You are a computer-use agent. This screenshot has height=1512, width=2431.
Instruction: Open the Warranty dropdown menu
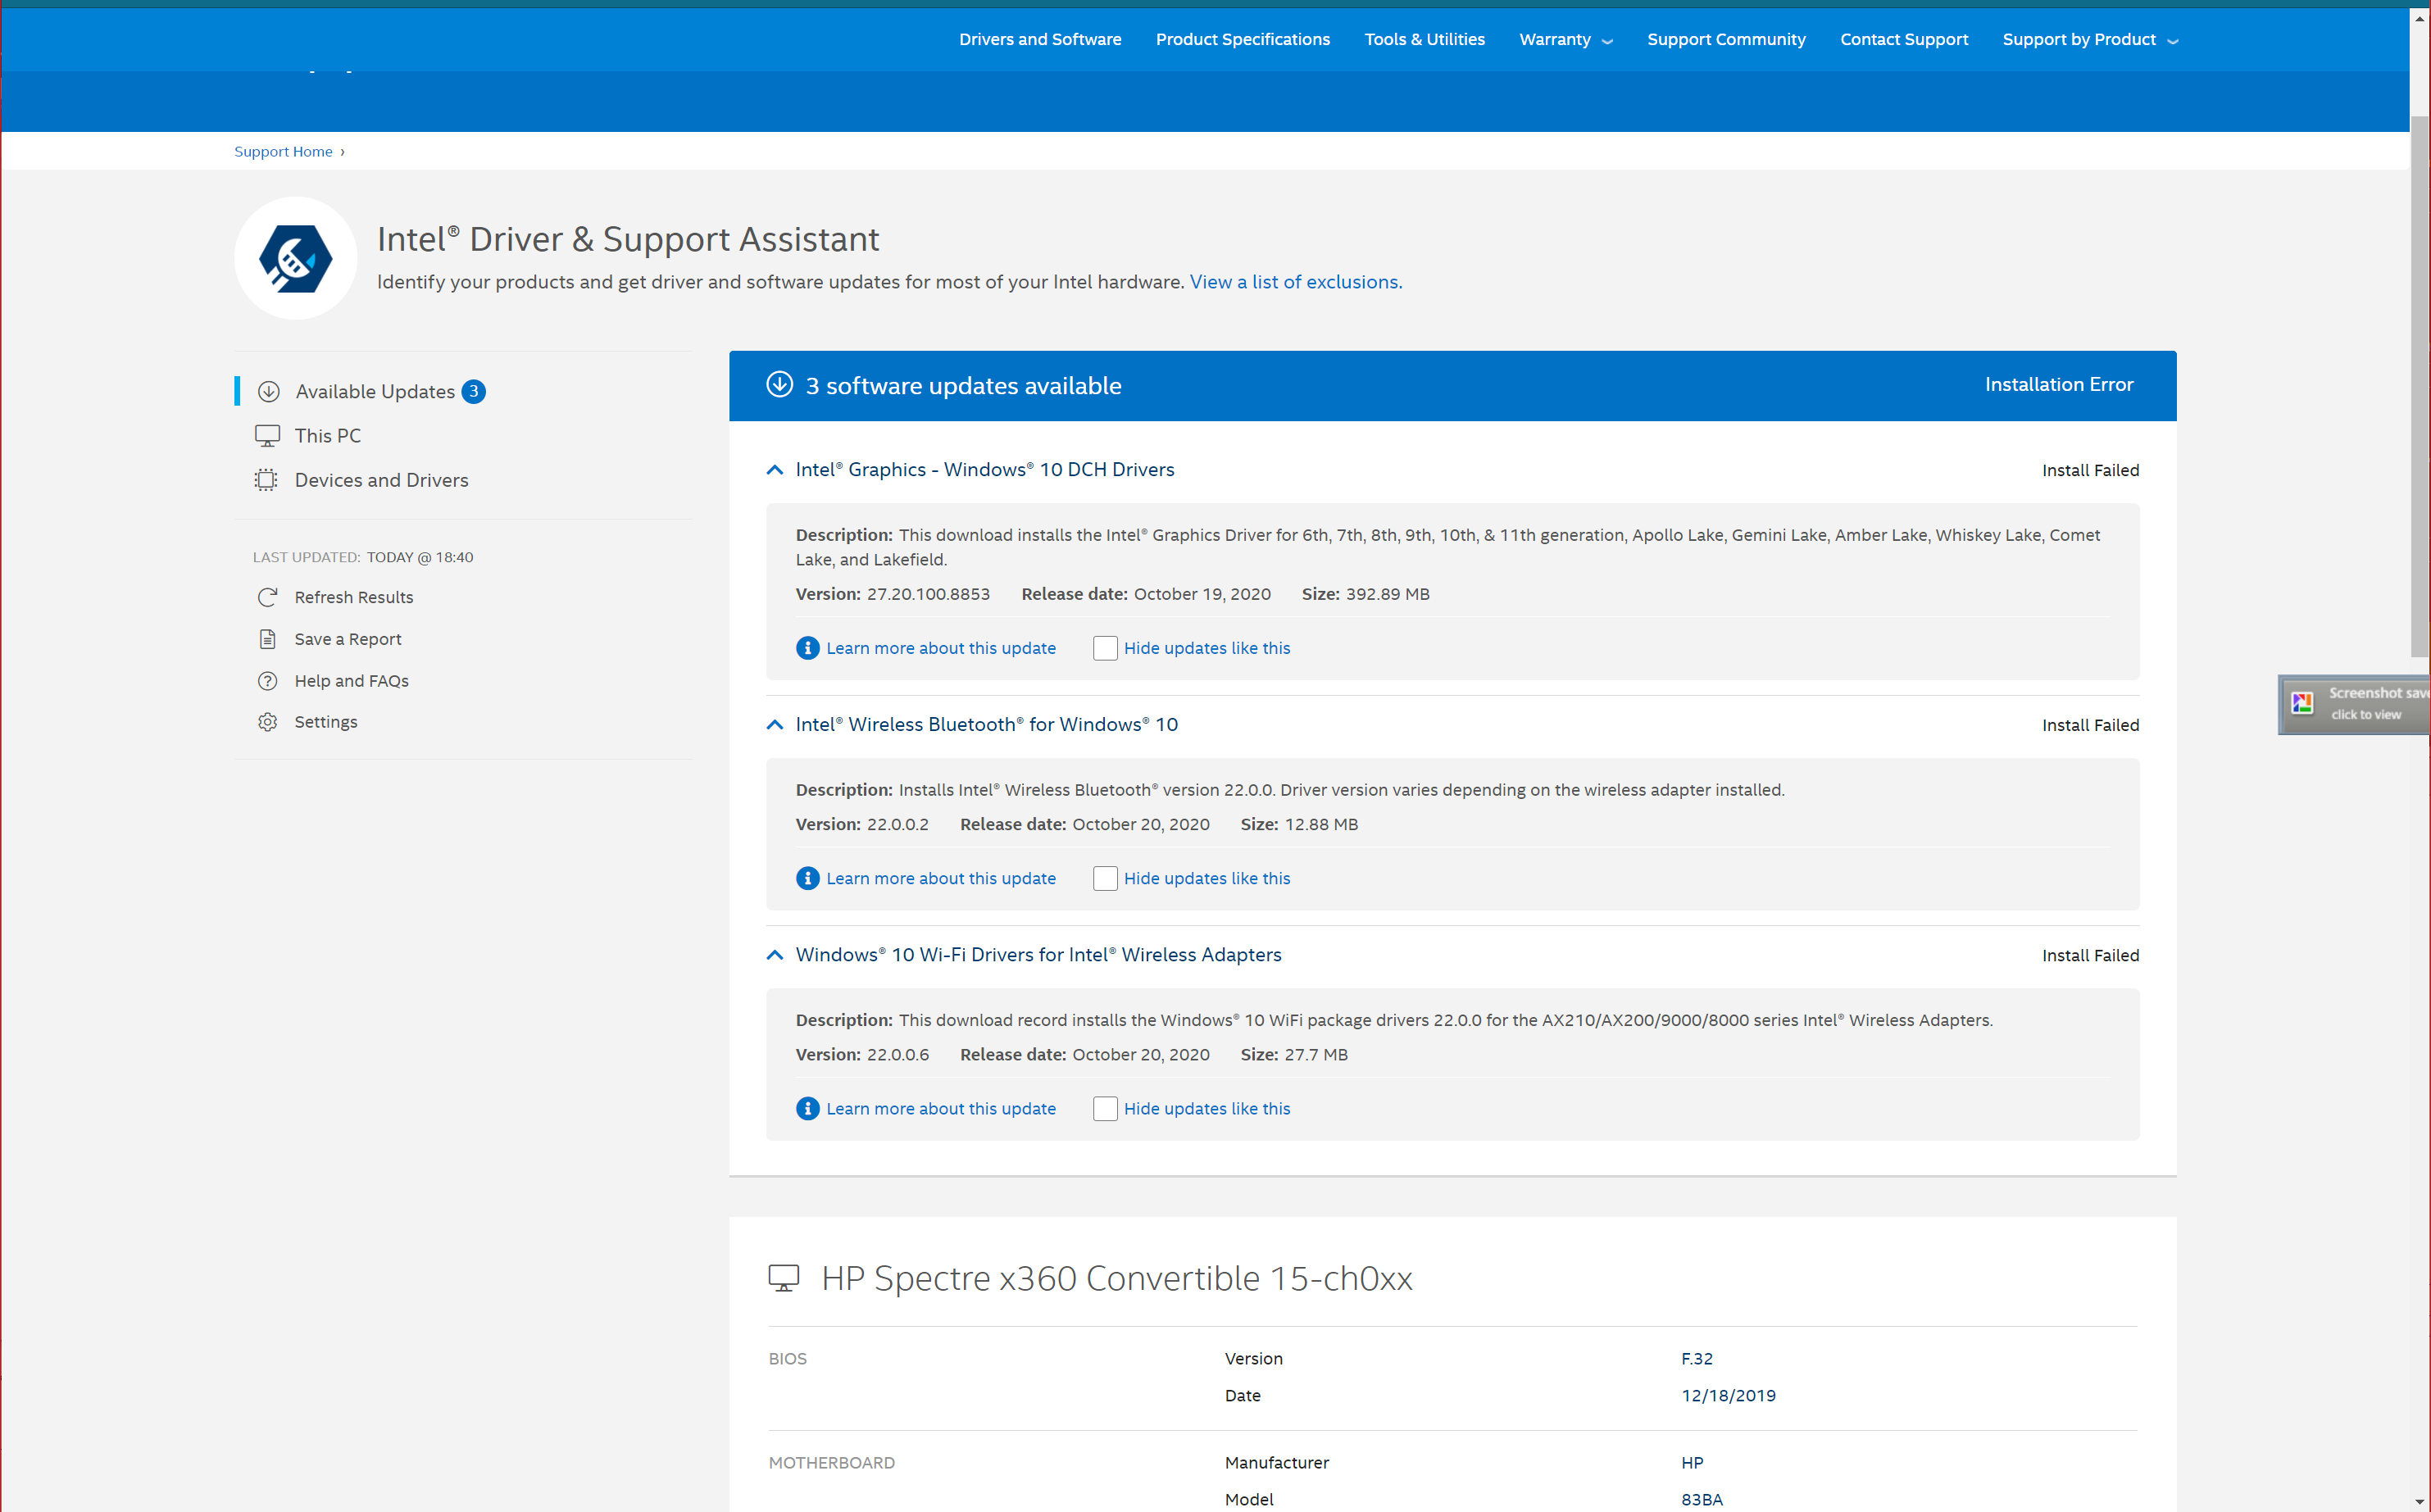pos(1565,40)
